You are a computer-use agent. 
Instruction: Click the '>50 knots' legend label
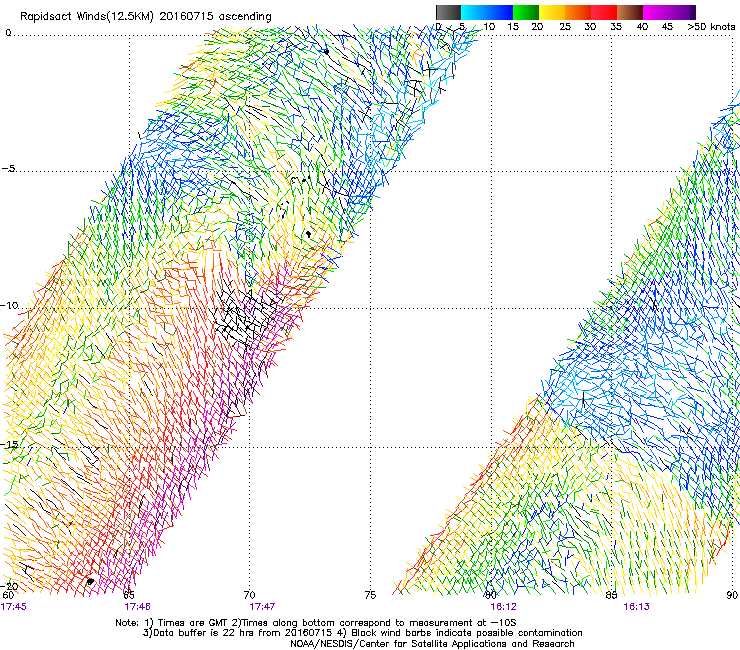pyautogui.click(x=711, y=26)
